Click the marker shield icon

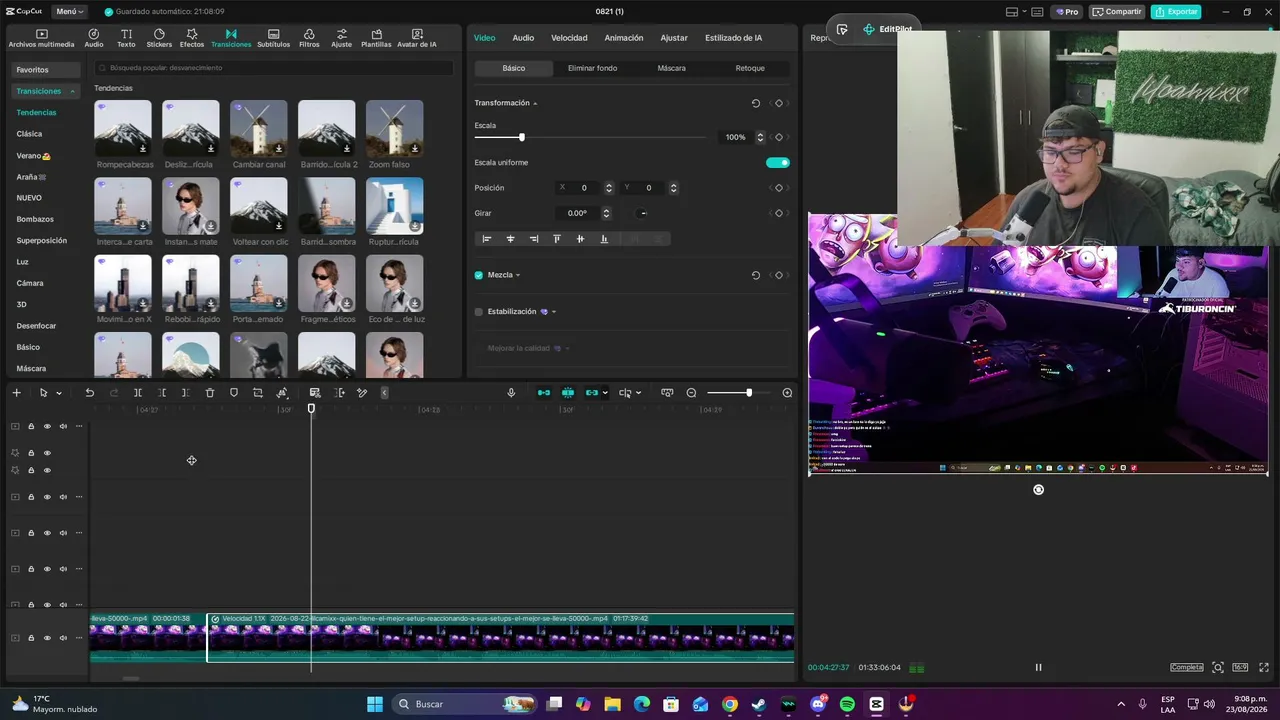coord(234,393)
